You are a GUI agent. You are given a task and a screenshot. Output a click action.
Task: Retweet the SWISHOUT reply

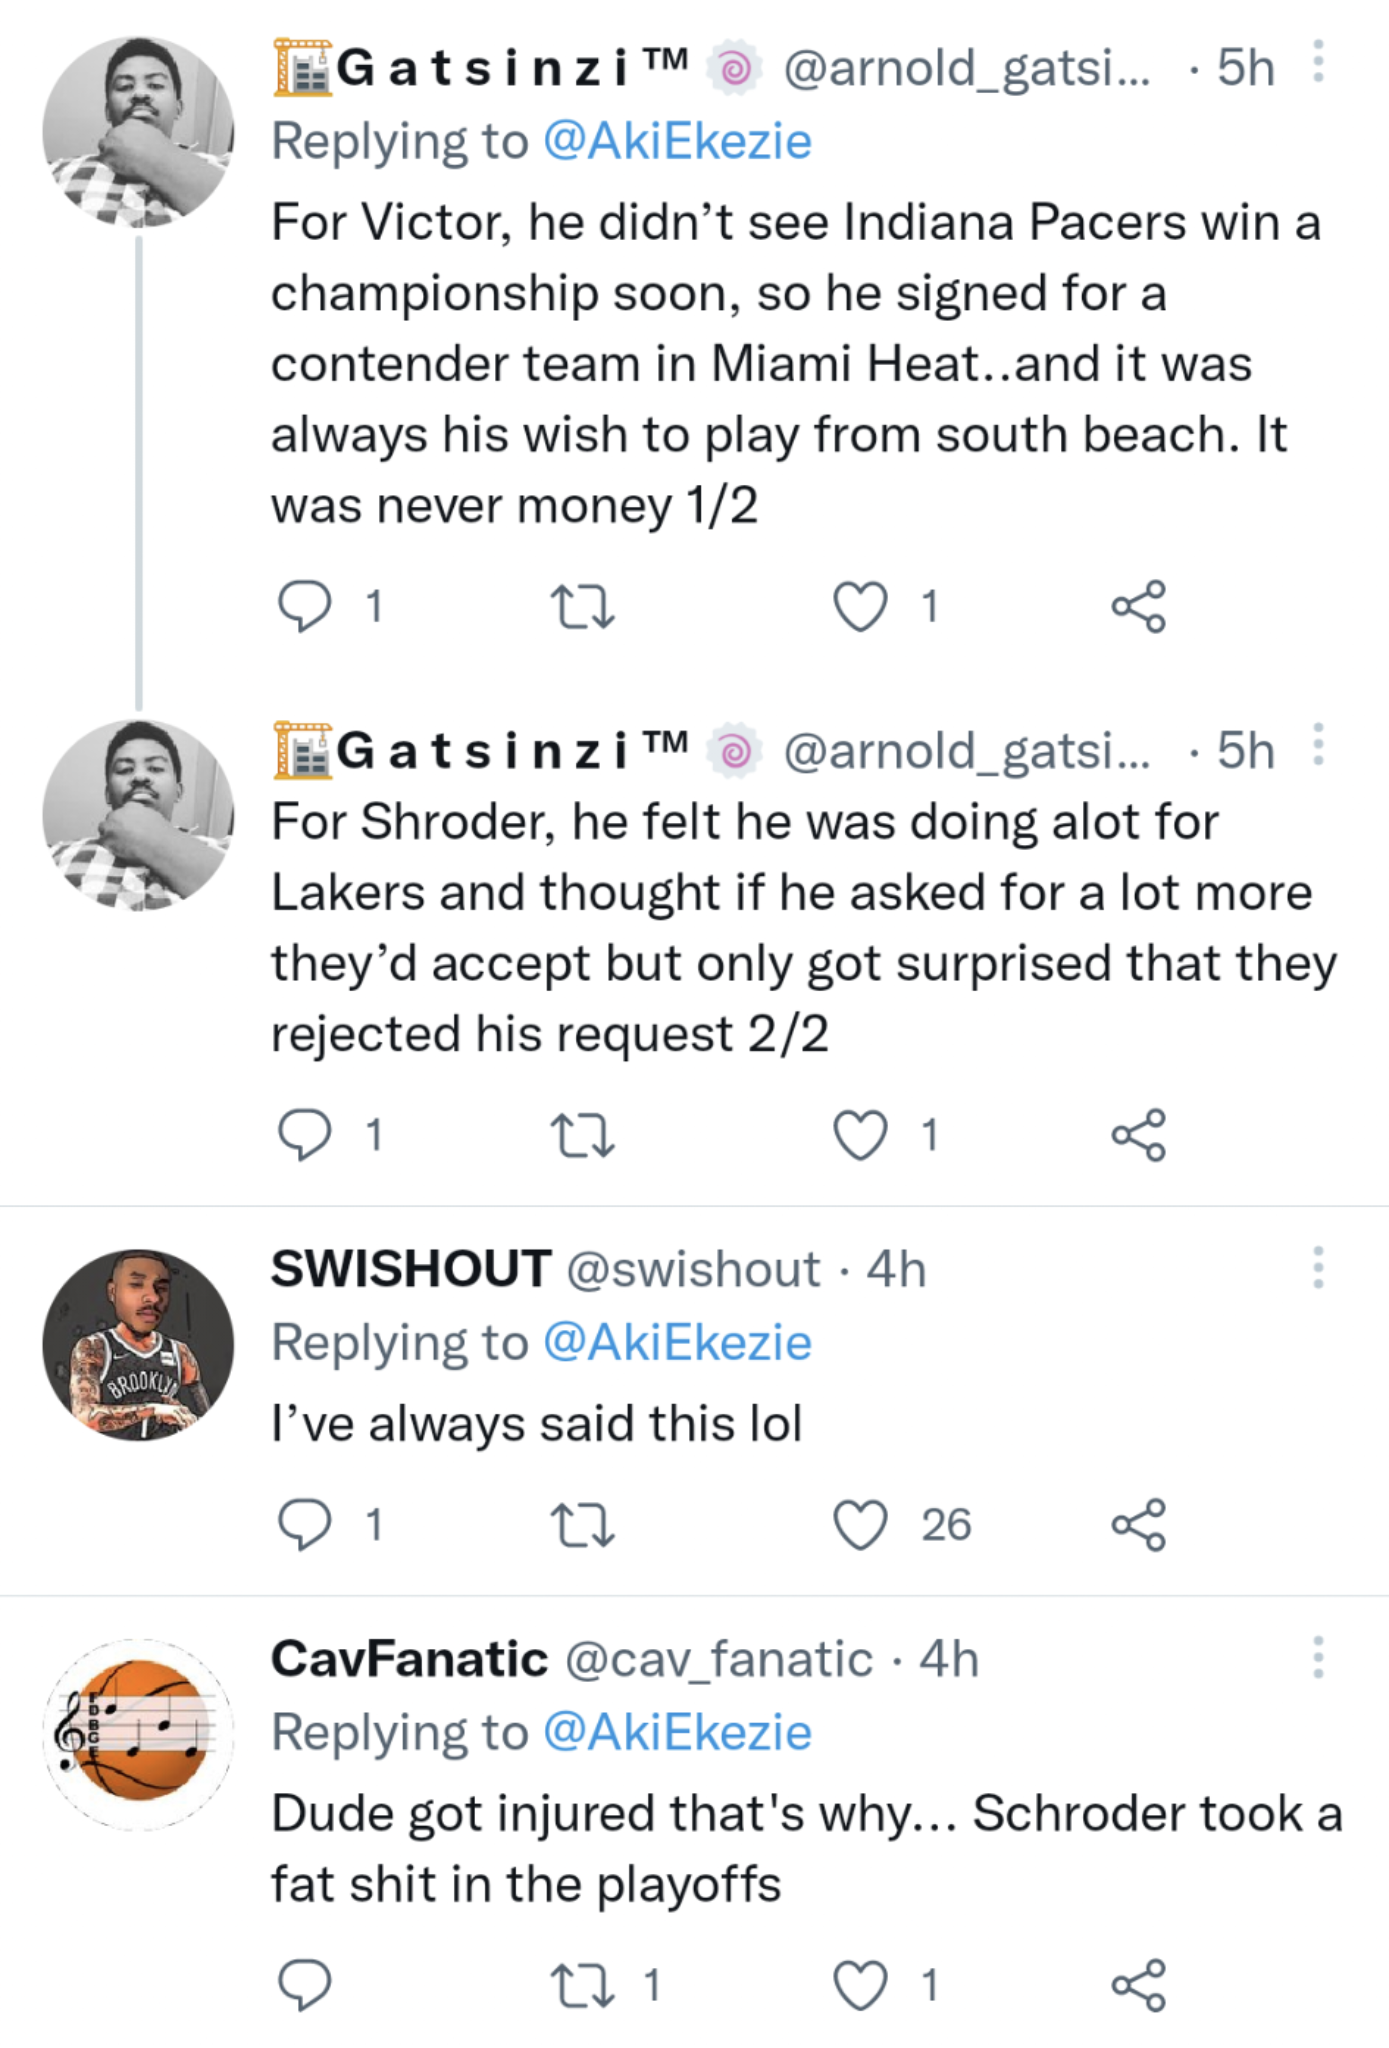pos(583,1525)
